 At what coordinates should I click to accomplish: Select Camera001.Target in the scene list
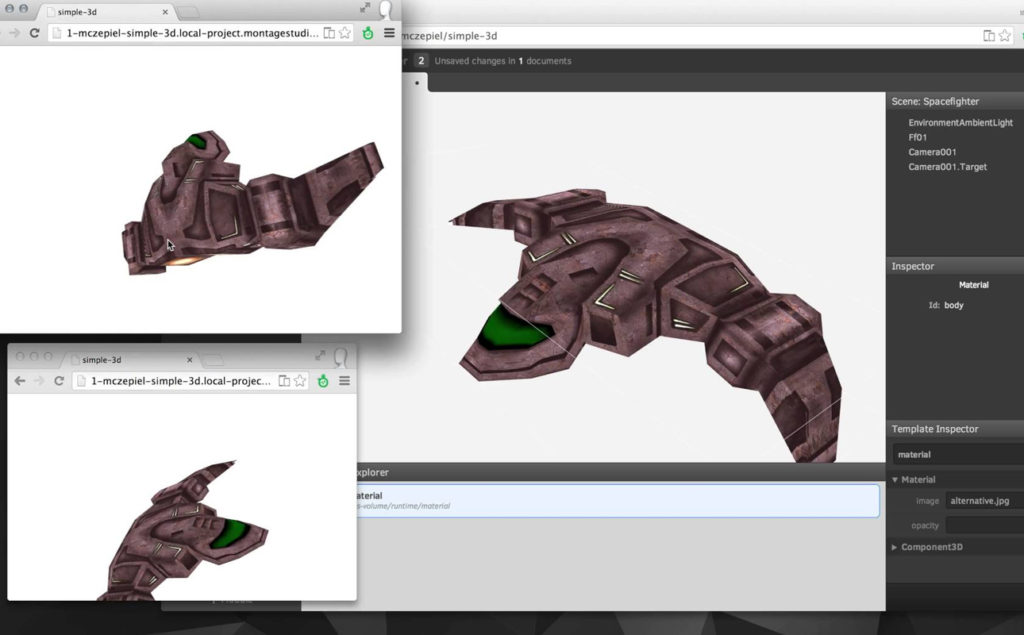pos(947,167)
